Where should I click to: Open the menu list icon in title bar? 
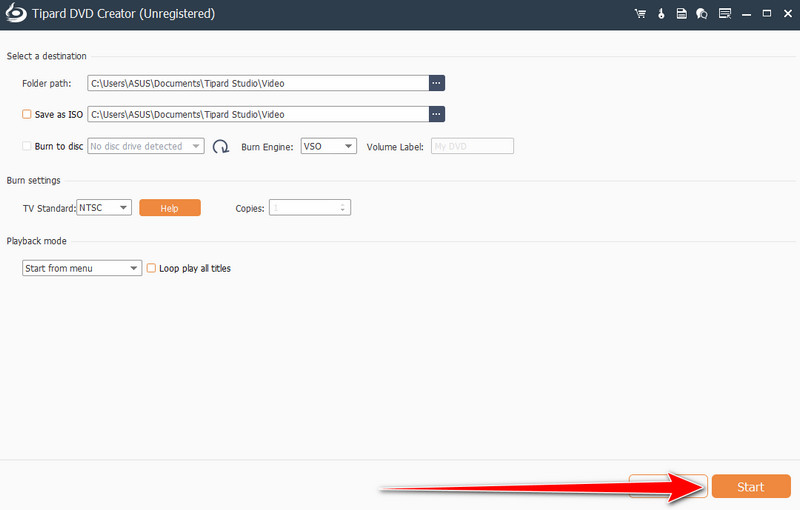pos(724,14)
